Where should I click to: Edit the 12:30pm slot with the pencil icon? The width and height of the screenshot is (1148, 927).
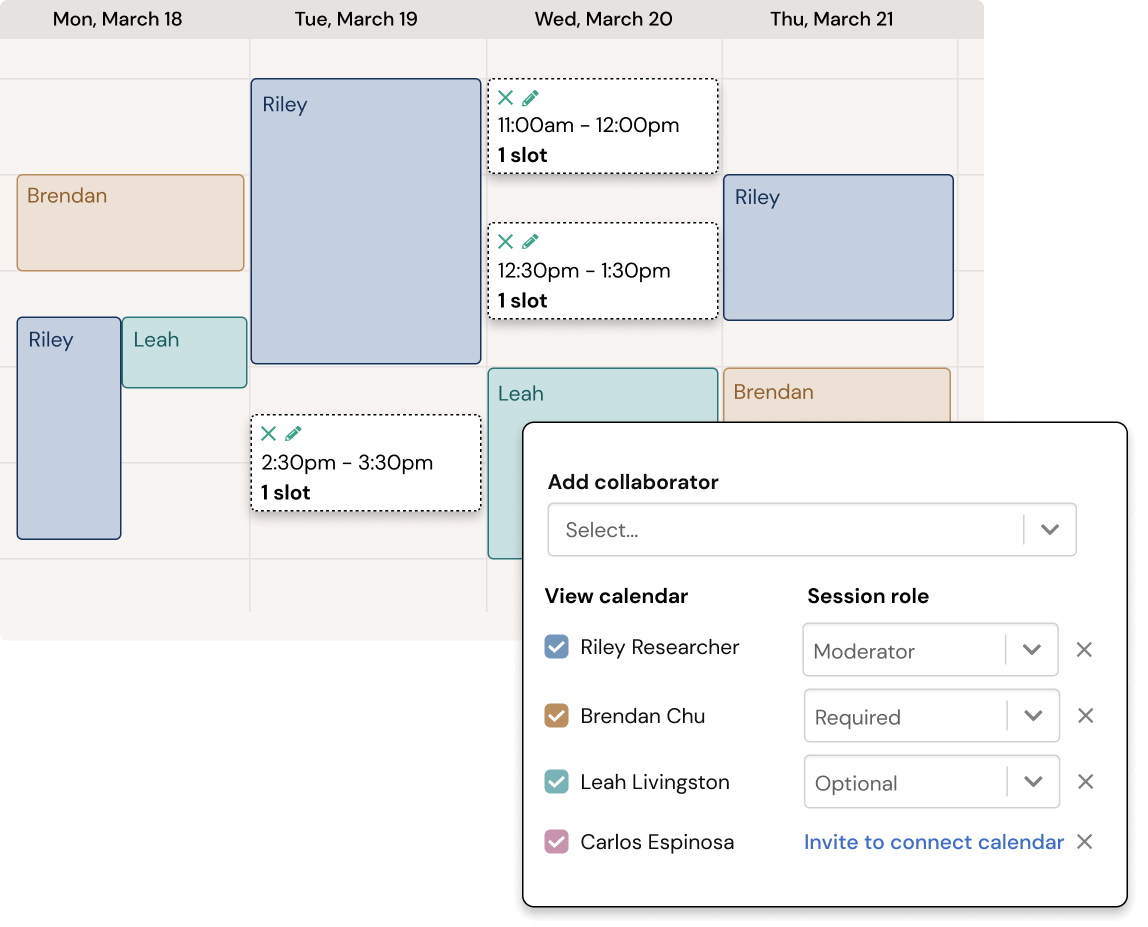tap(530, 241)
